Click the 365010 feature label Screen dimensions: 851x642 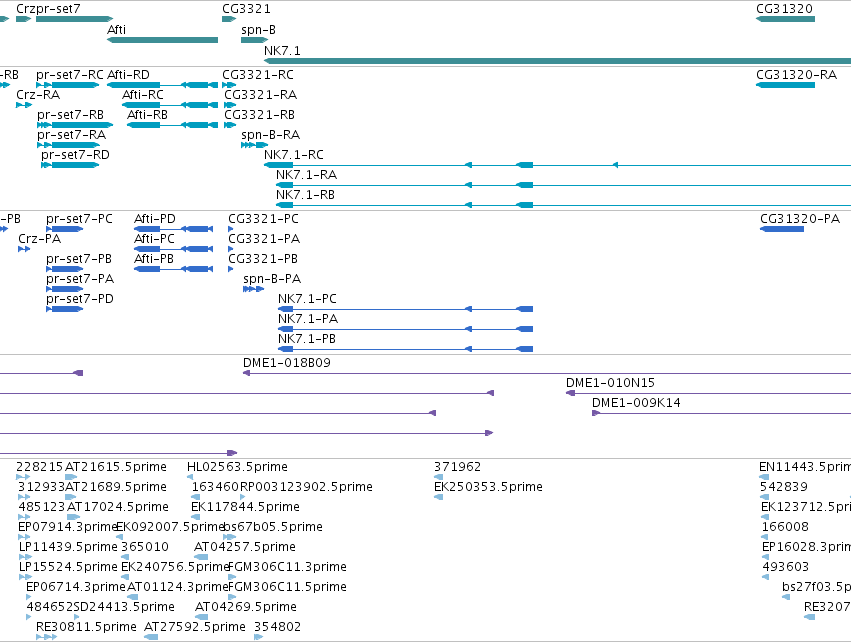point(145,547)
